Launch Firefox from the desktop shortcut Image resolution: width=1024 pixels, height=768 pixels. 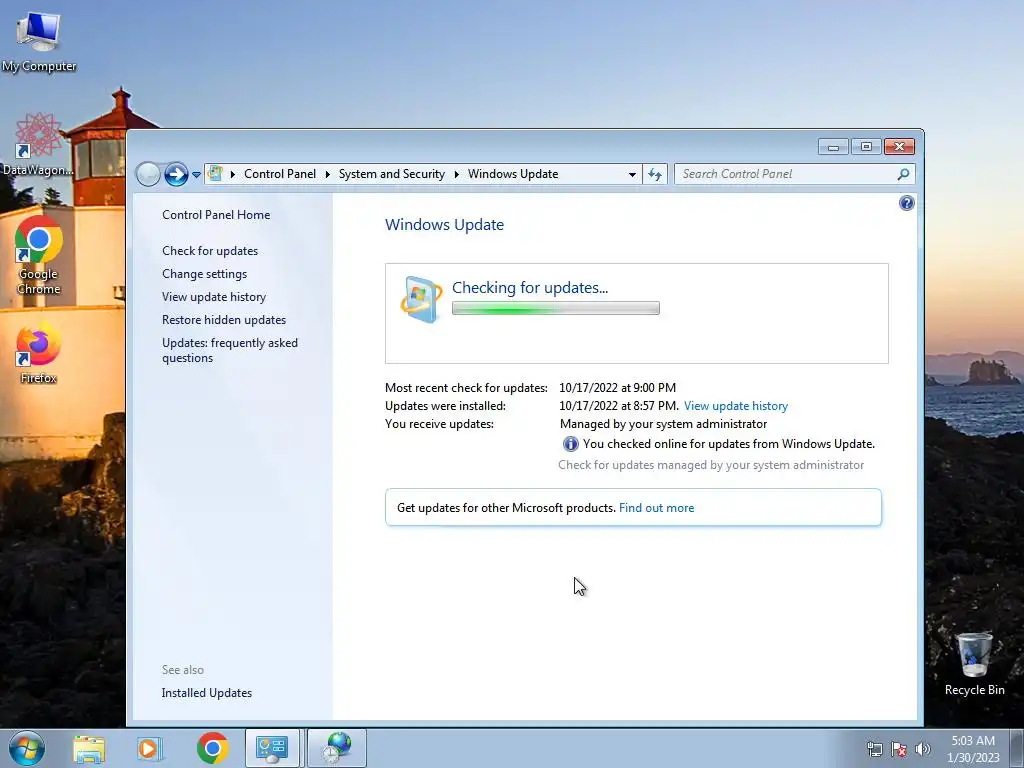tap(39, 353)
